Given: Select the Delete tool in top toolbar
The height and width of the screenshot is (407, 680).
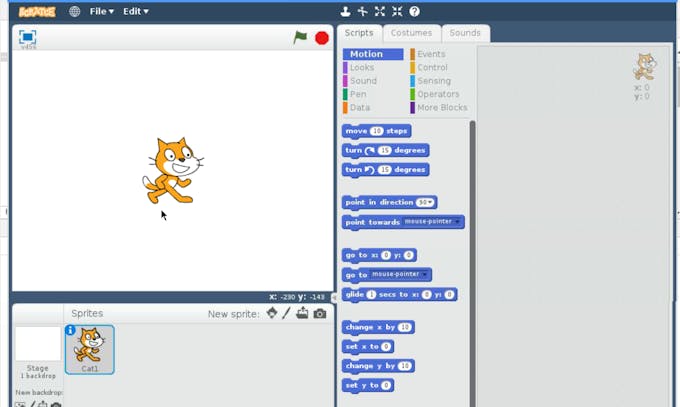Looking at the screenshot, I should (x=363, y=11).
